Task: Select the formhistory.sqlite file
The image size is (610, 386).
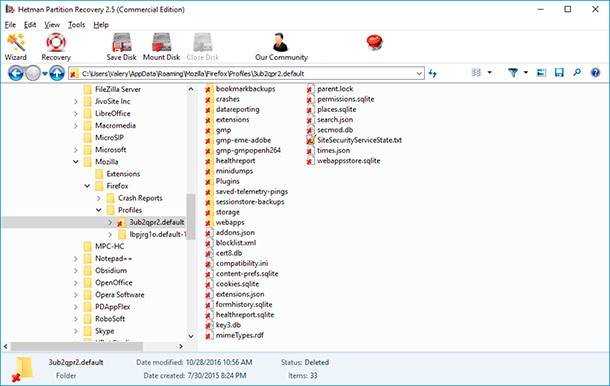Action: 239,305
